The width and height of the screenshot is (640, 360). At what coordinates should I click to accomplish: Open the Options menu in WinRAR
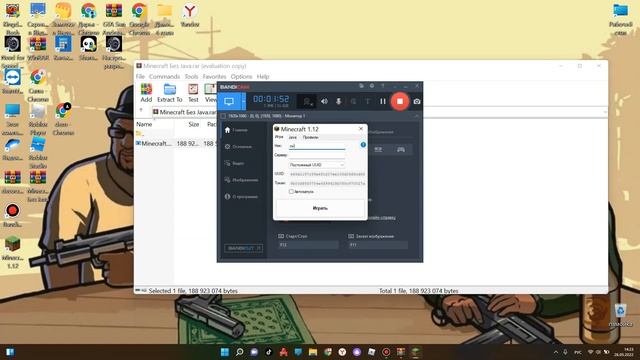241,76
